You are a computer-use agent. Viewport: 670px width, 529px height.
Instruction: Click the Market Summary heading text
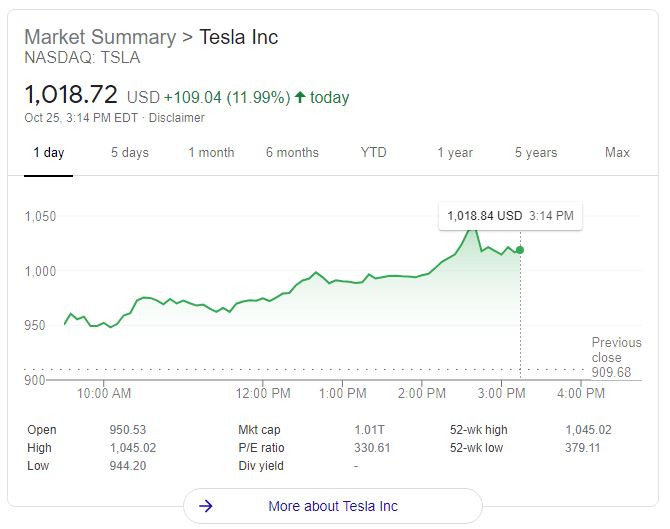pos(99,37)
